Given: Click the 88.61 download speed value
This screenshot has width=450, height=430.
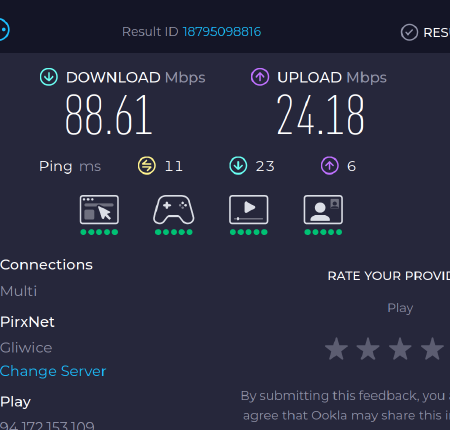Looking at the screenshot, I should [x=109, y=115].
